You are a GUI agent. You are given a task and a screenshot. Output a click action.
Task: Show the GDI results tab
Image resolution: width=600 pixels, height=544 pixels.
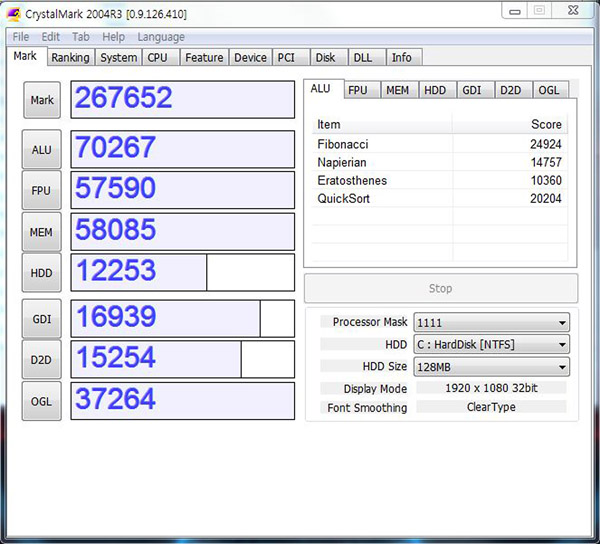tap(475, 90)
